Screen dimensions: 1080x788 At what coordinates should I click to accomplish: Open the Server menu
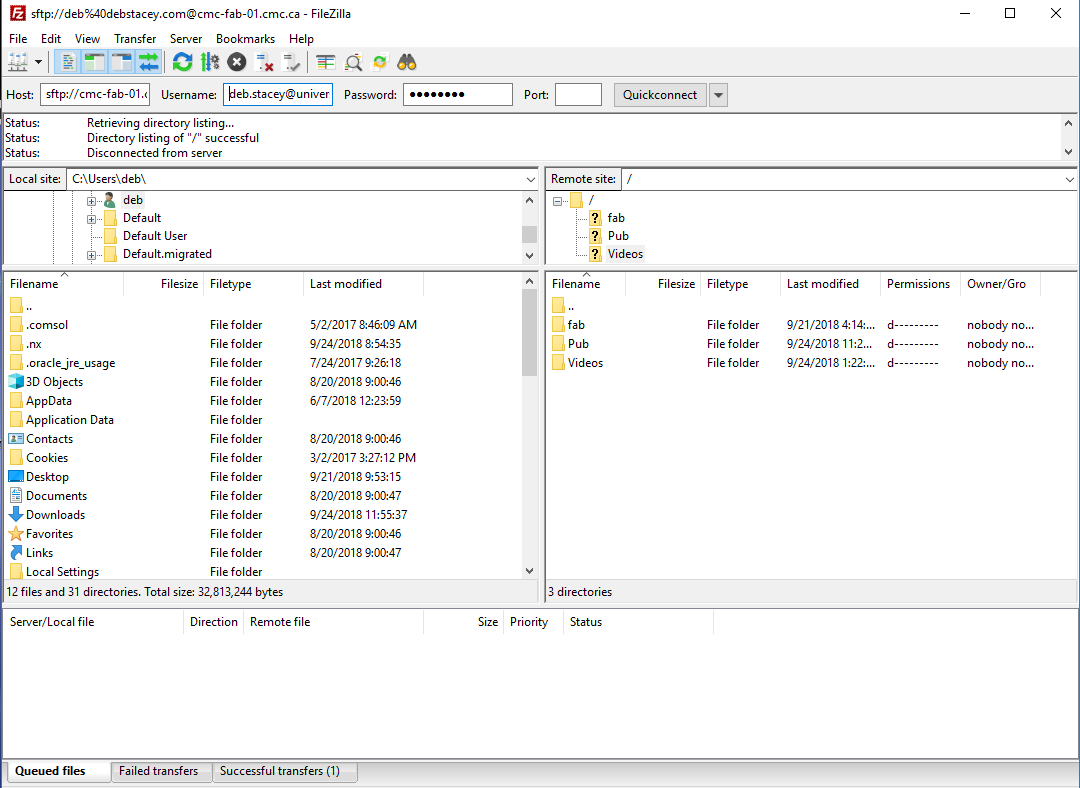click(x=186, y=39)
